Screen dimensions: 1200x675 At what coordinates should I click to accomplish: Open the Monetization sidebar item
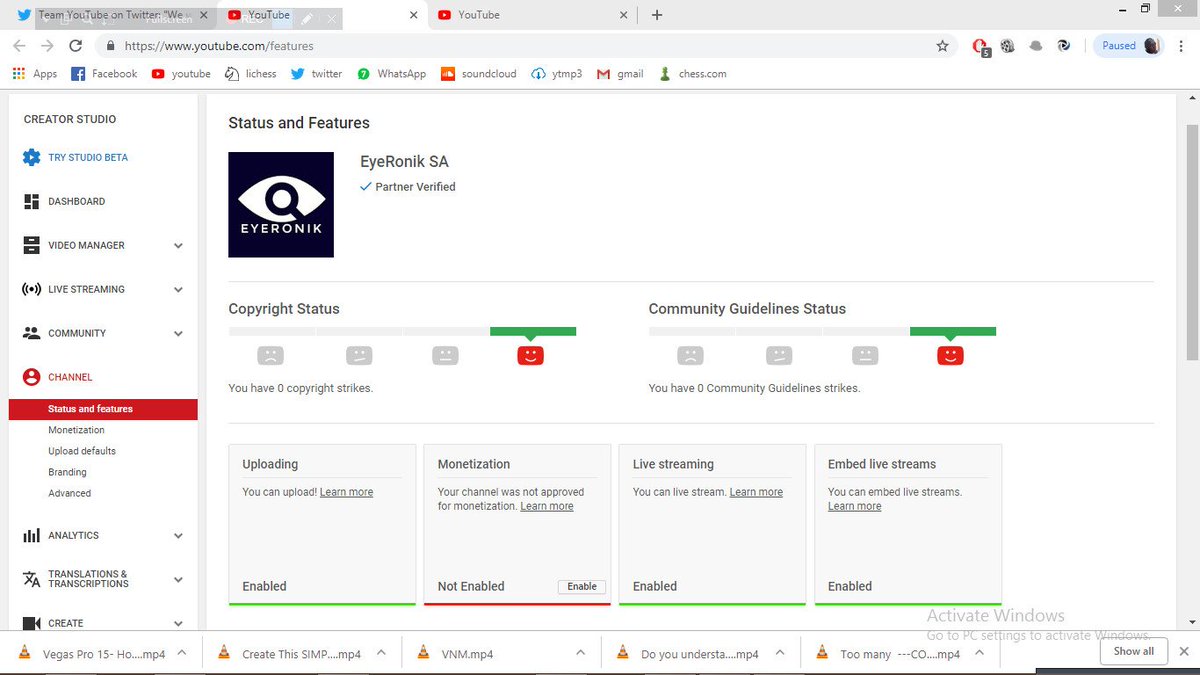tap(76, 430)
